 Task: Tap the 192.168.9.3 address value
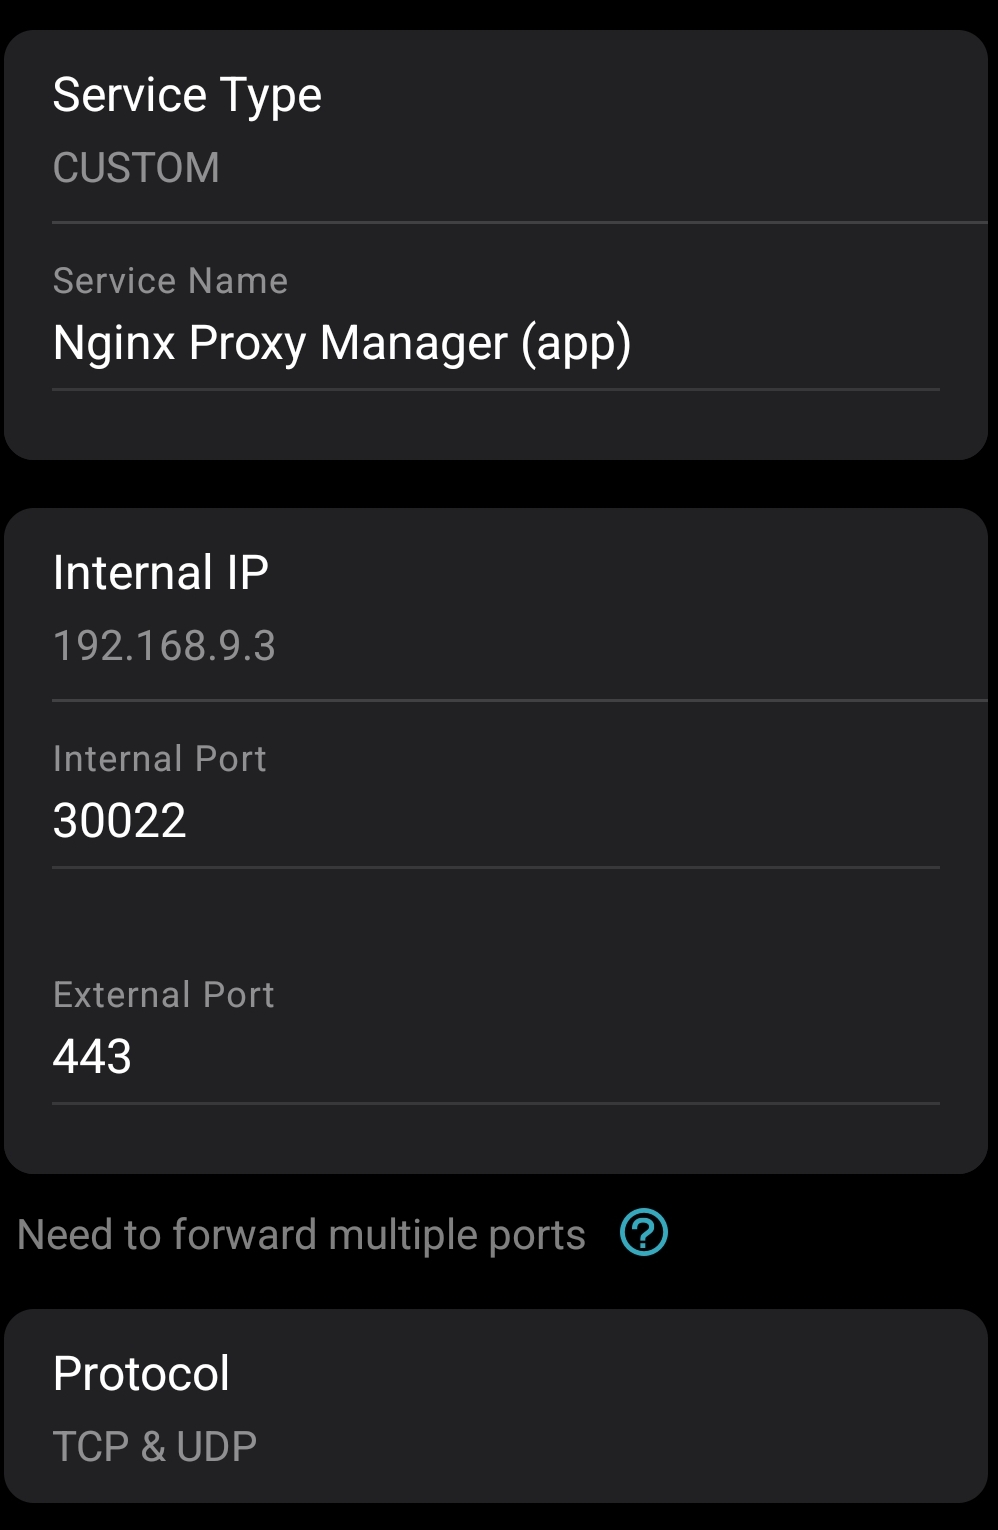pyautogui.click(x=164, y=646)
